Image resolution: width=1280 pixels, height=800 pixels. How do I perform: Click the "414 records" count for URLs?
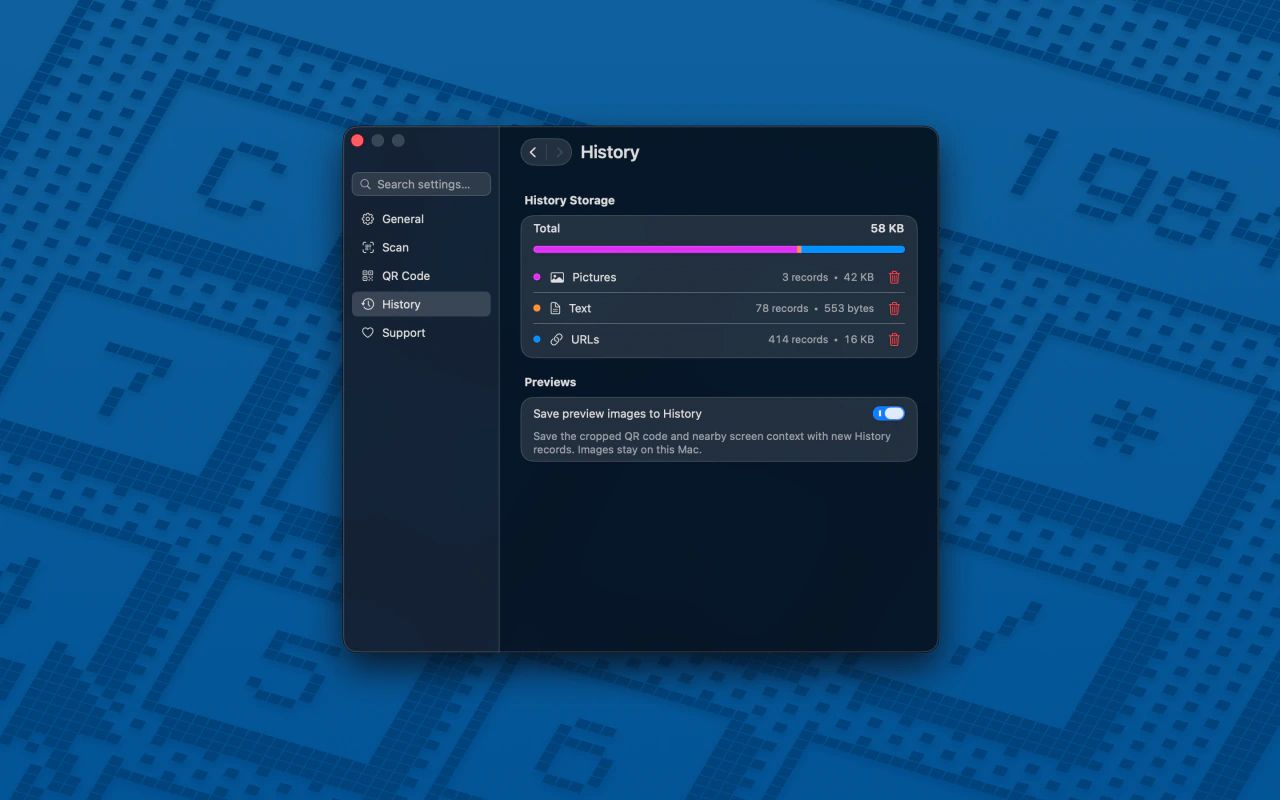coord(798,339)
